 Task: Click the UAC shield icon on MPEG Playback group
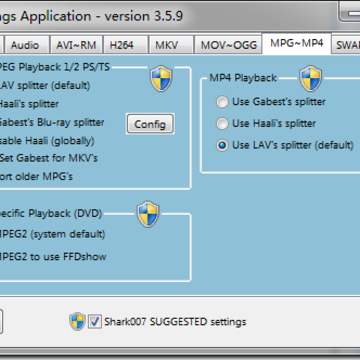click(x=161, y=79)
